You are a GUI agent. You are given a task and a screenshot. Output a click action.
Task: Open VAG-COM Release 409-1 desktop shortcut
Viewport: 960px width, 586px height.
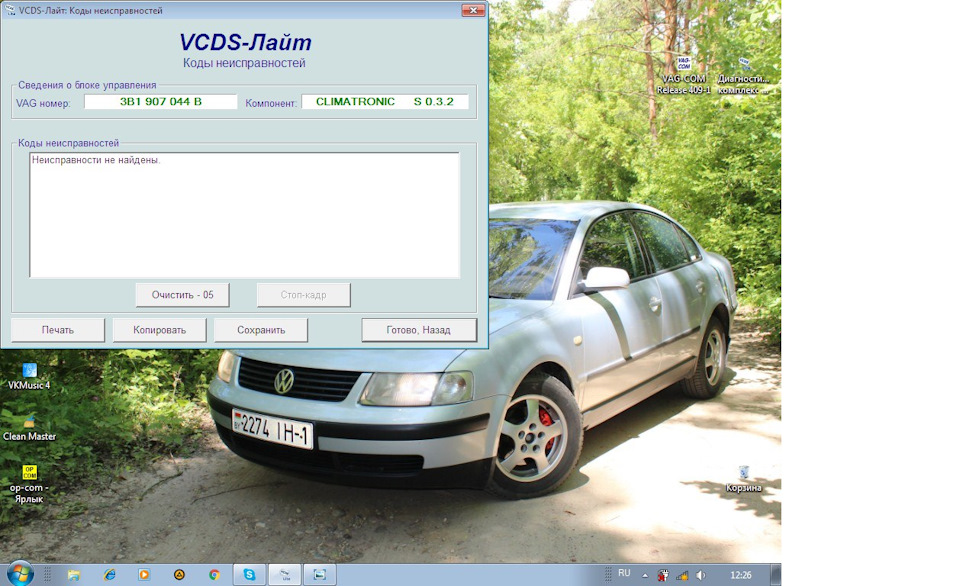(x=684, y=75)
